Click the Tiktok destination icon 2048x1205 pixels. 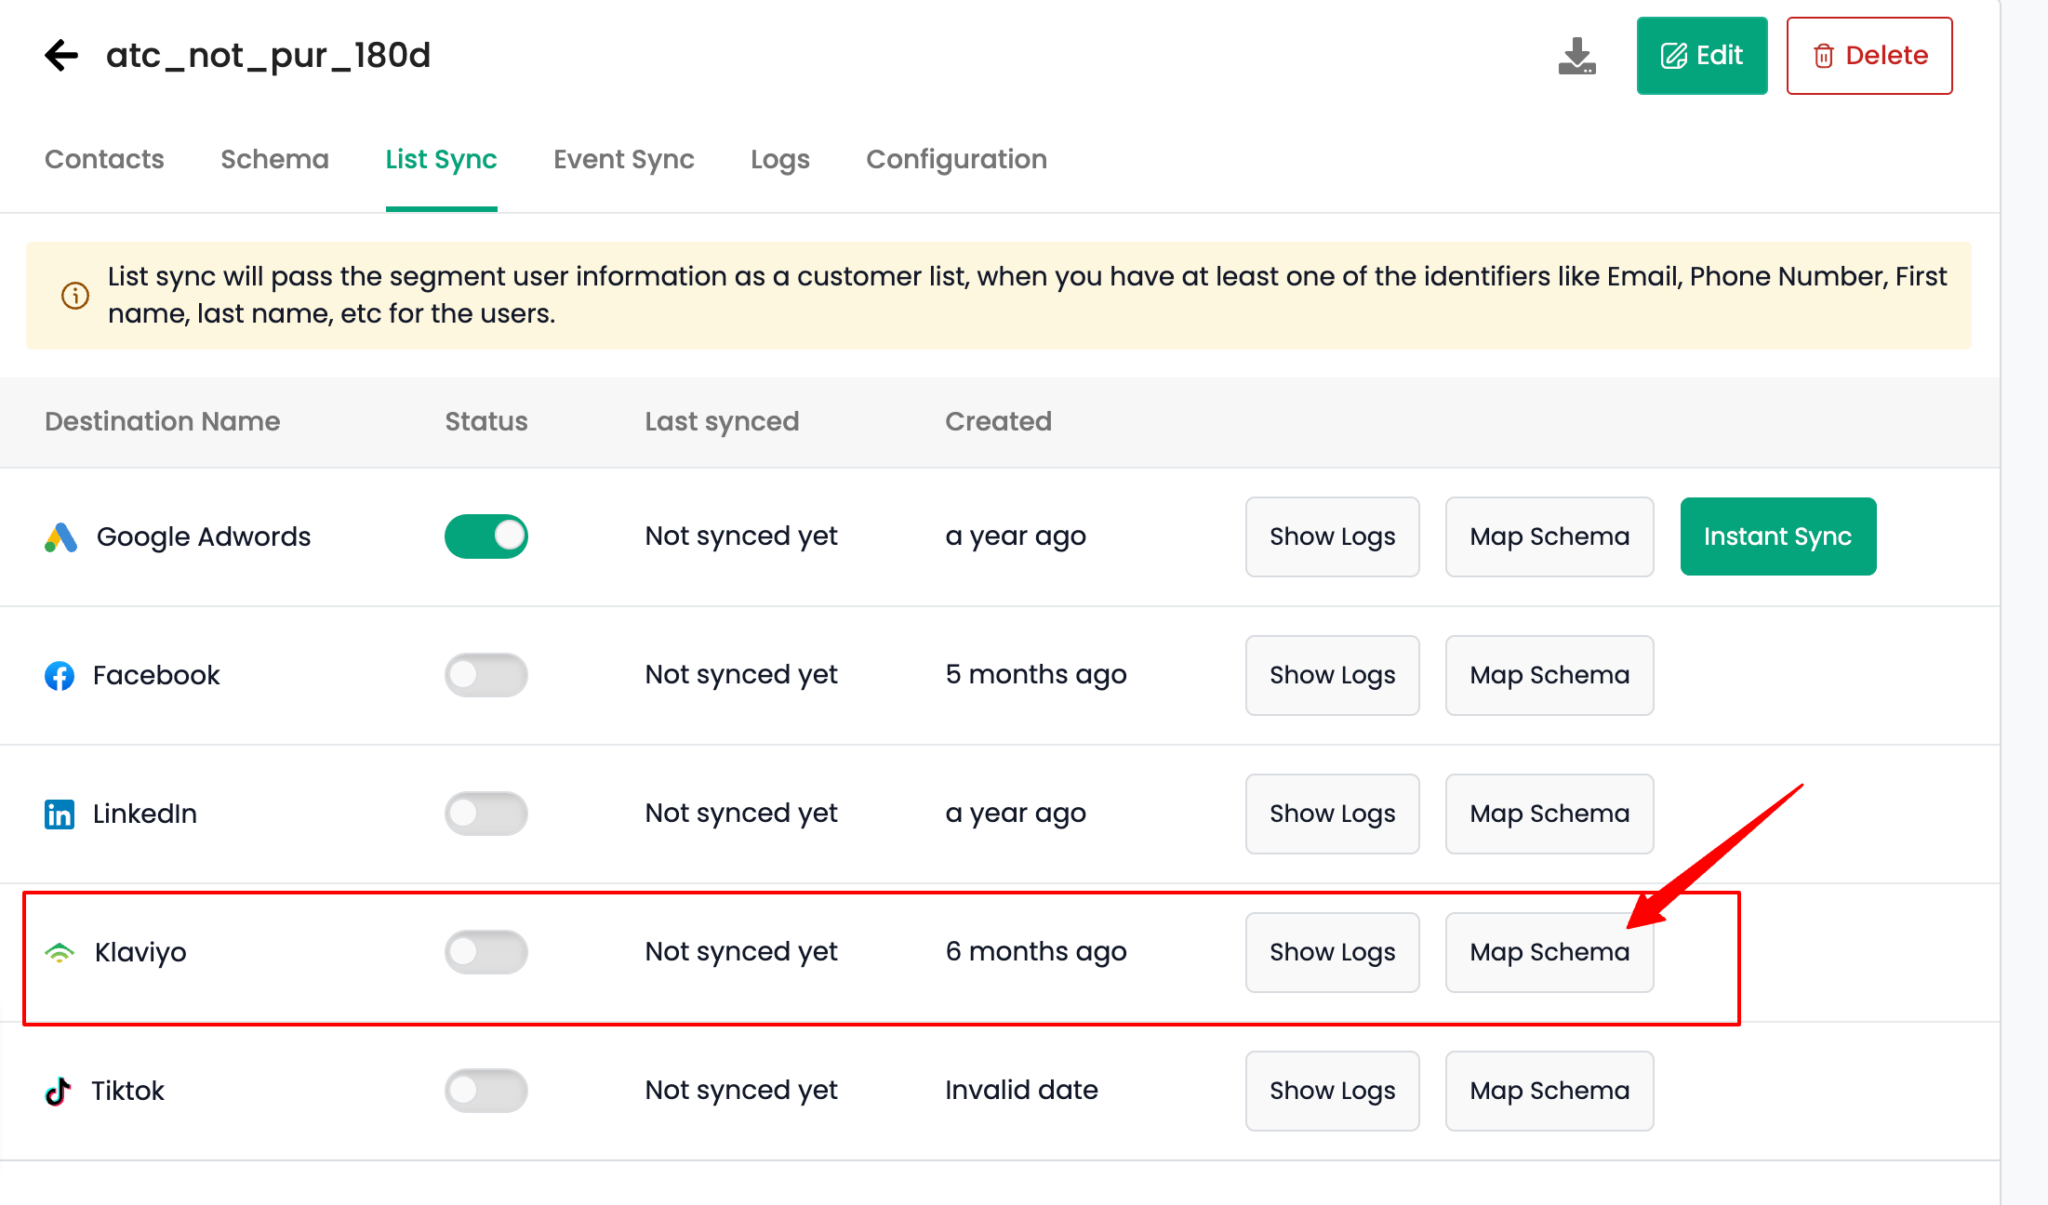coord(59,1090)
